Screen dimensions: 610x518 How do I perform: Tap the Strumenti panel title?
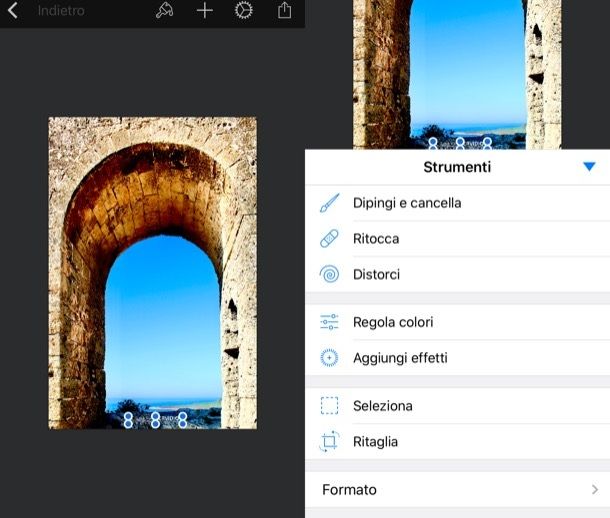click(457, 167)
